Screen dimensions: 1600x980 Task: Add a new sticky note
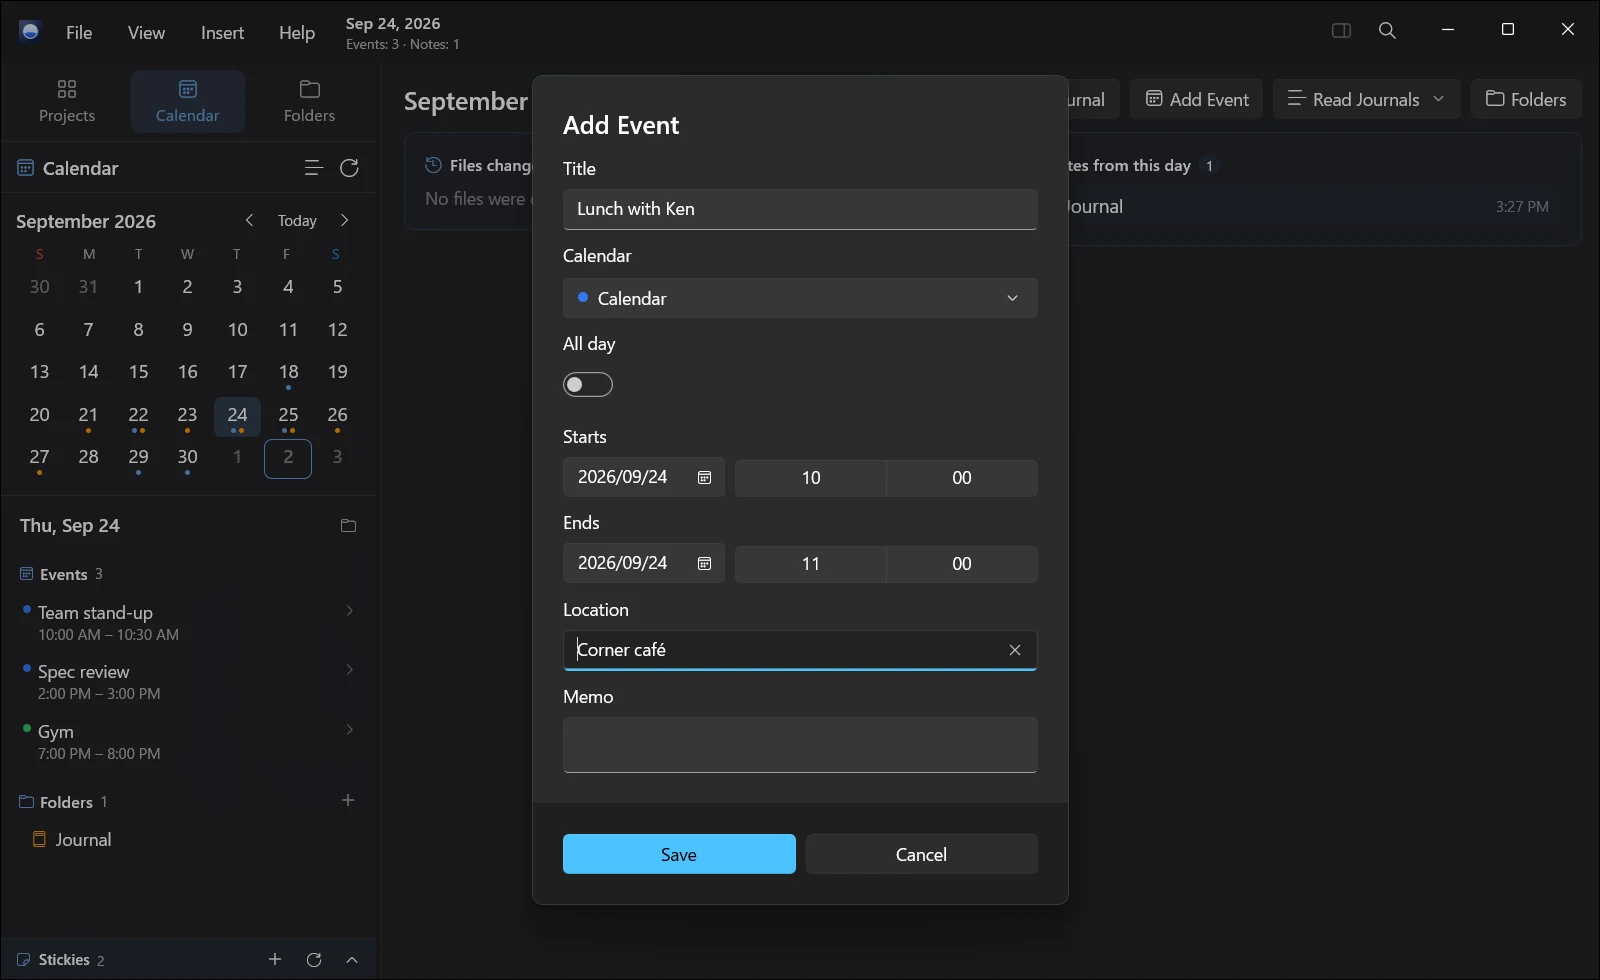click(275, 960)
